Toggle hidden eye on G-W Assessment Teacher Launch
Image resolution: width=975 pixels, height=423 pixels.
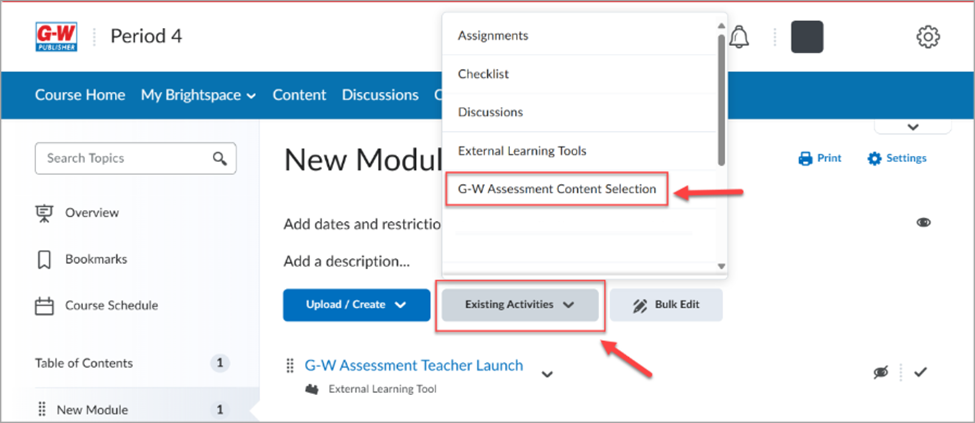(x=880, y=373)
